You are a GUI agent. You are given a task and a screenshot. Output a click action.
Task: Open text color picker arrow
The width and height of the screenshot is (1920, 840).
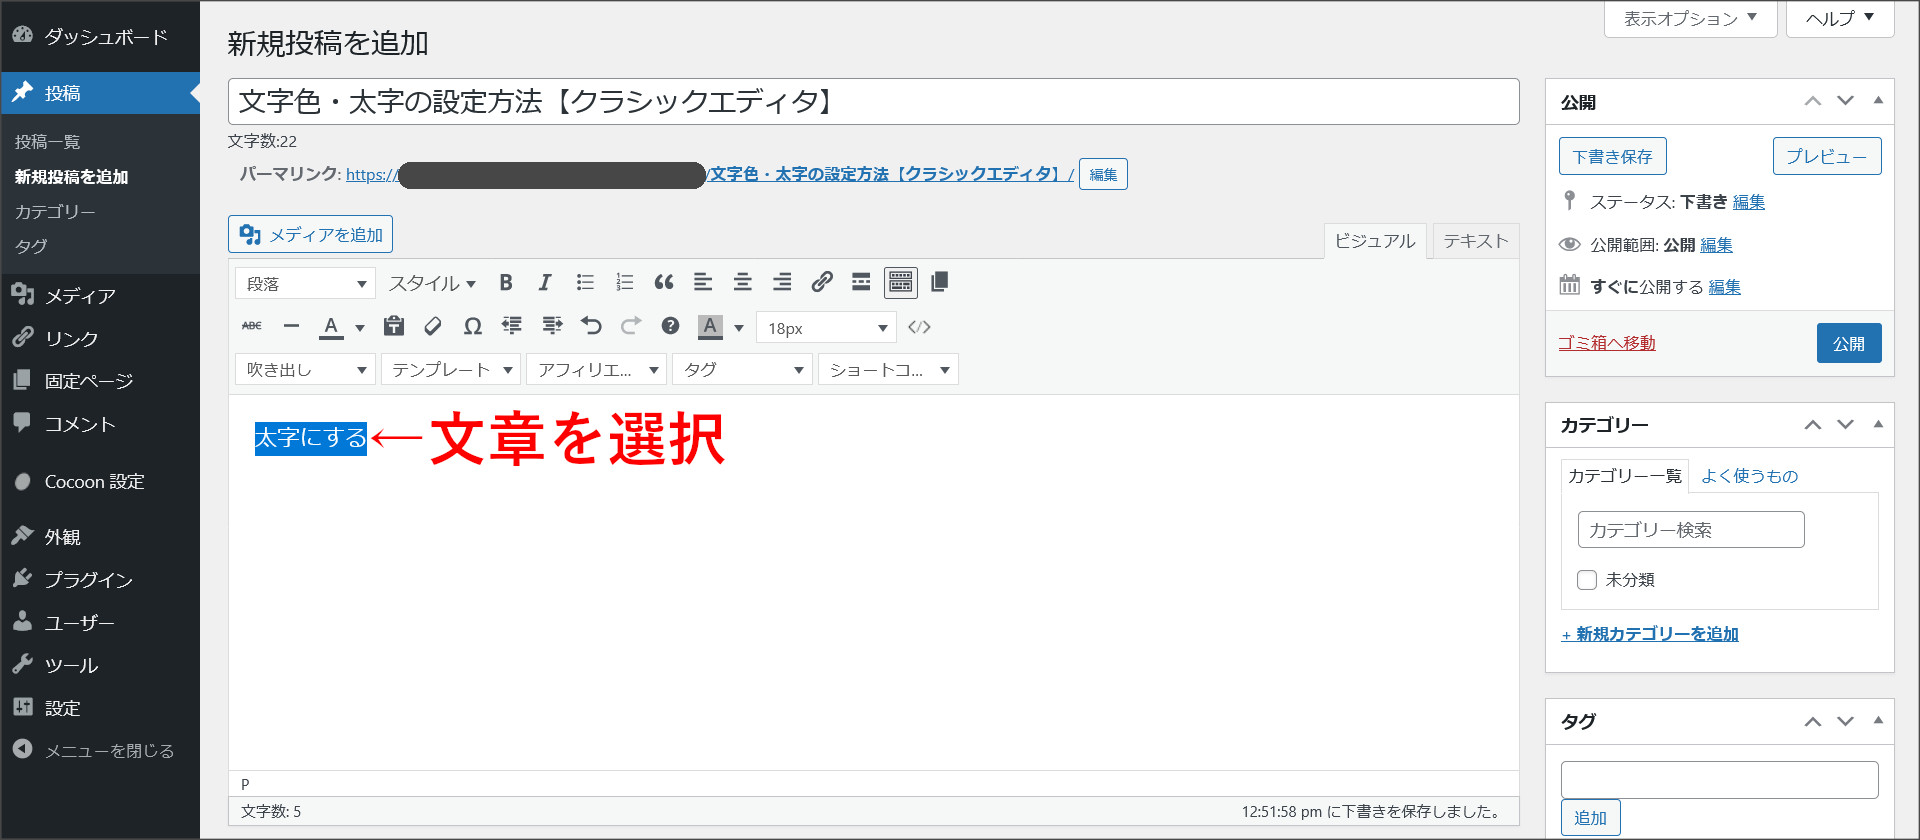[360, 327]
